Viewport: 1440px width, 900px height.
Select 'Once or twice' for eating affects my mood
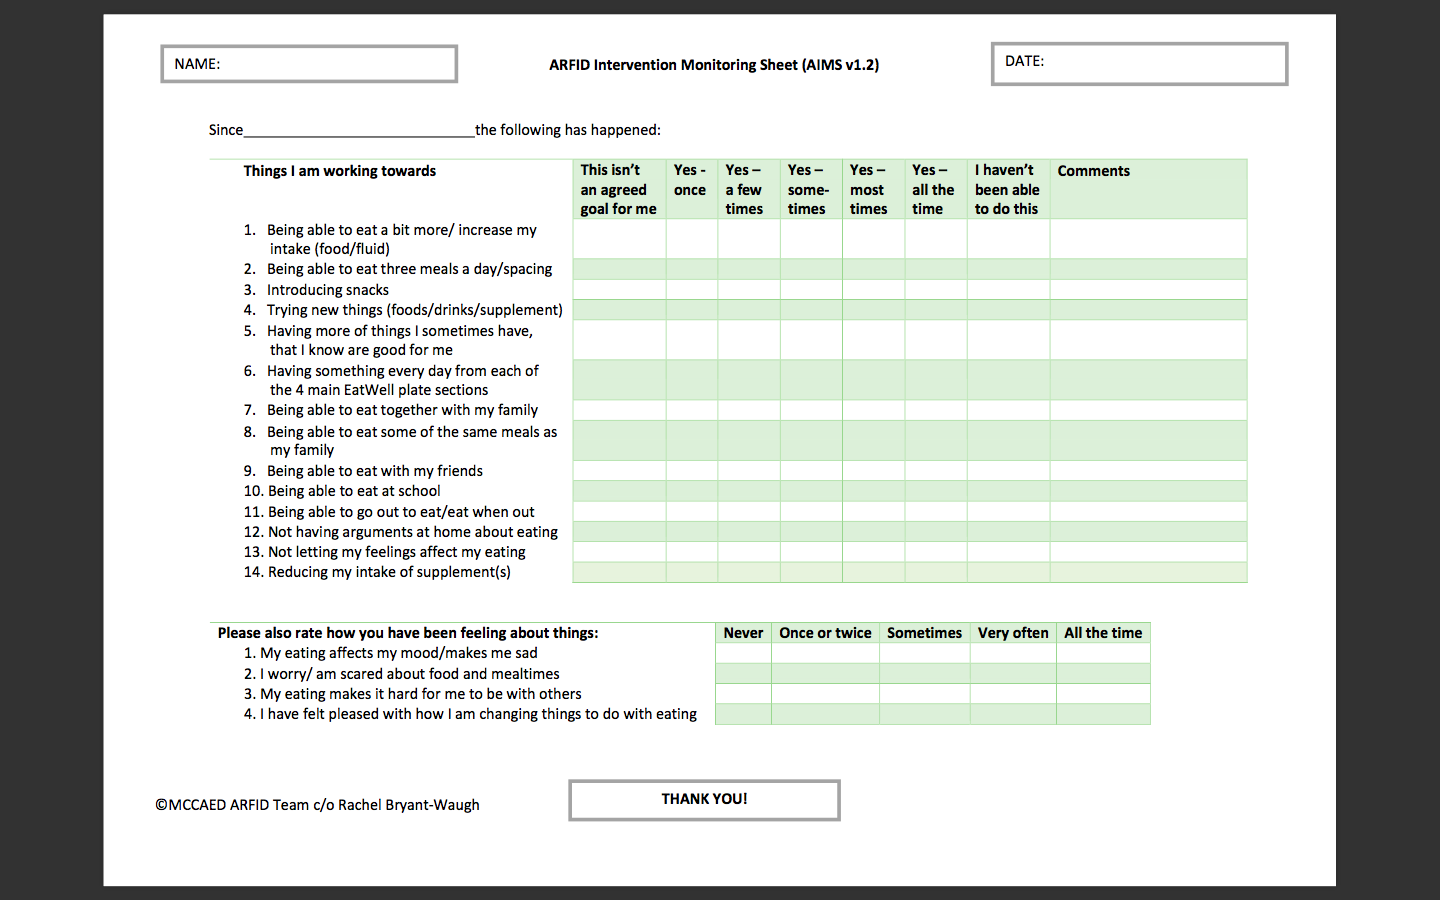(x=825, y=653)
